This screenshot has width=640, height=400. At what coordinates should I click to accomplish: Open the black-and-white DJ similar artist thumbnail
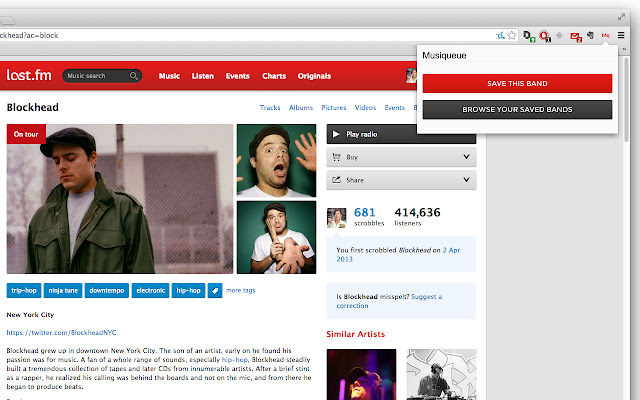coord(441,374)
